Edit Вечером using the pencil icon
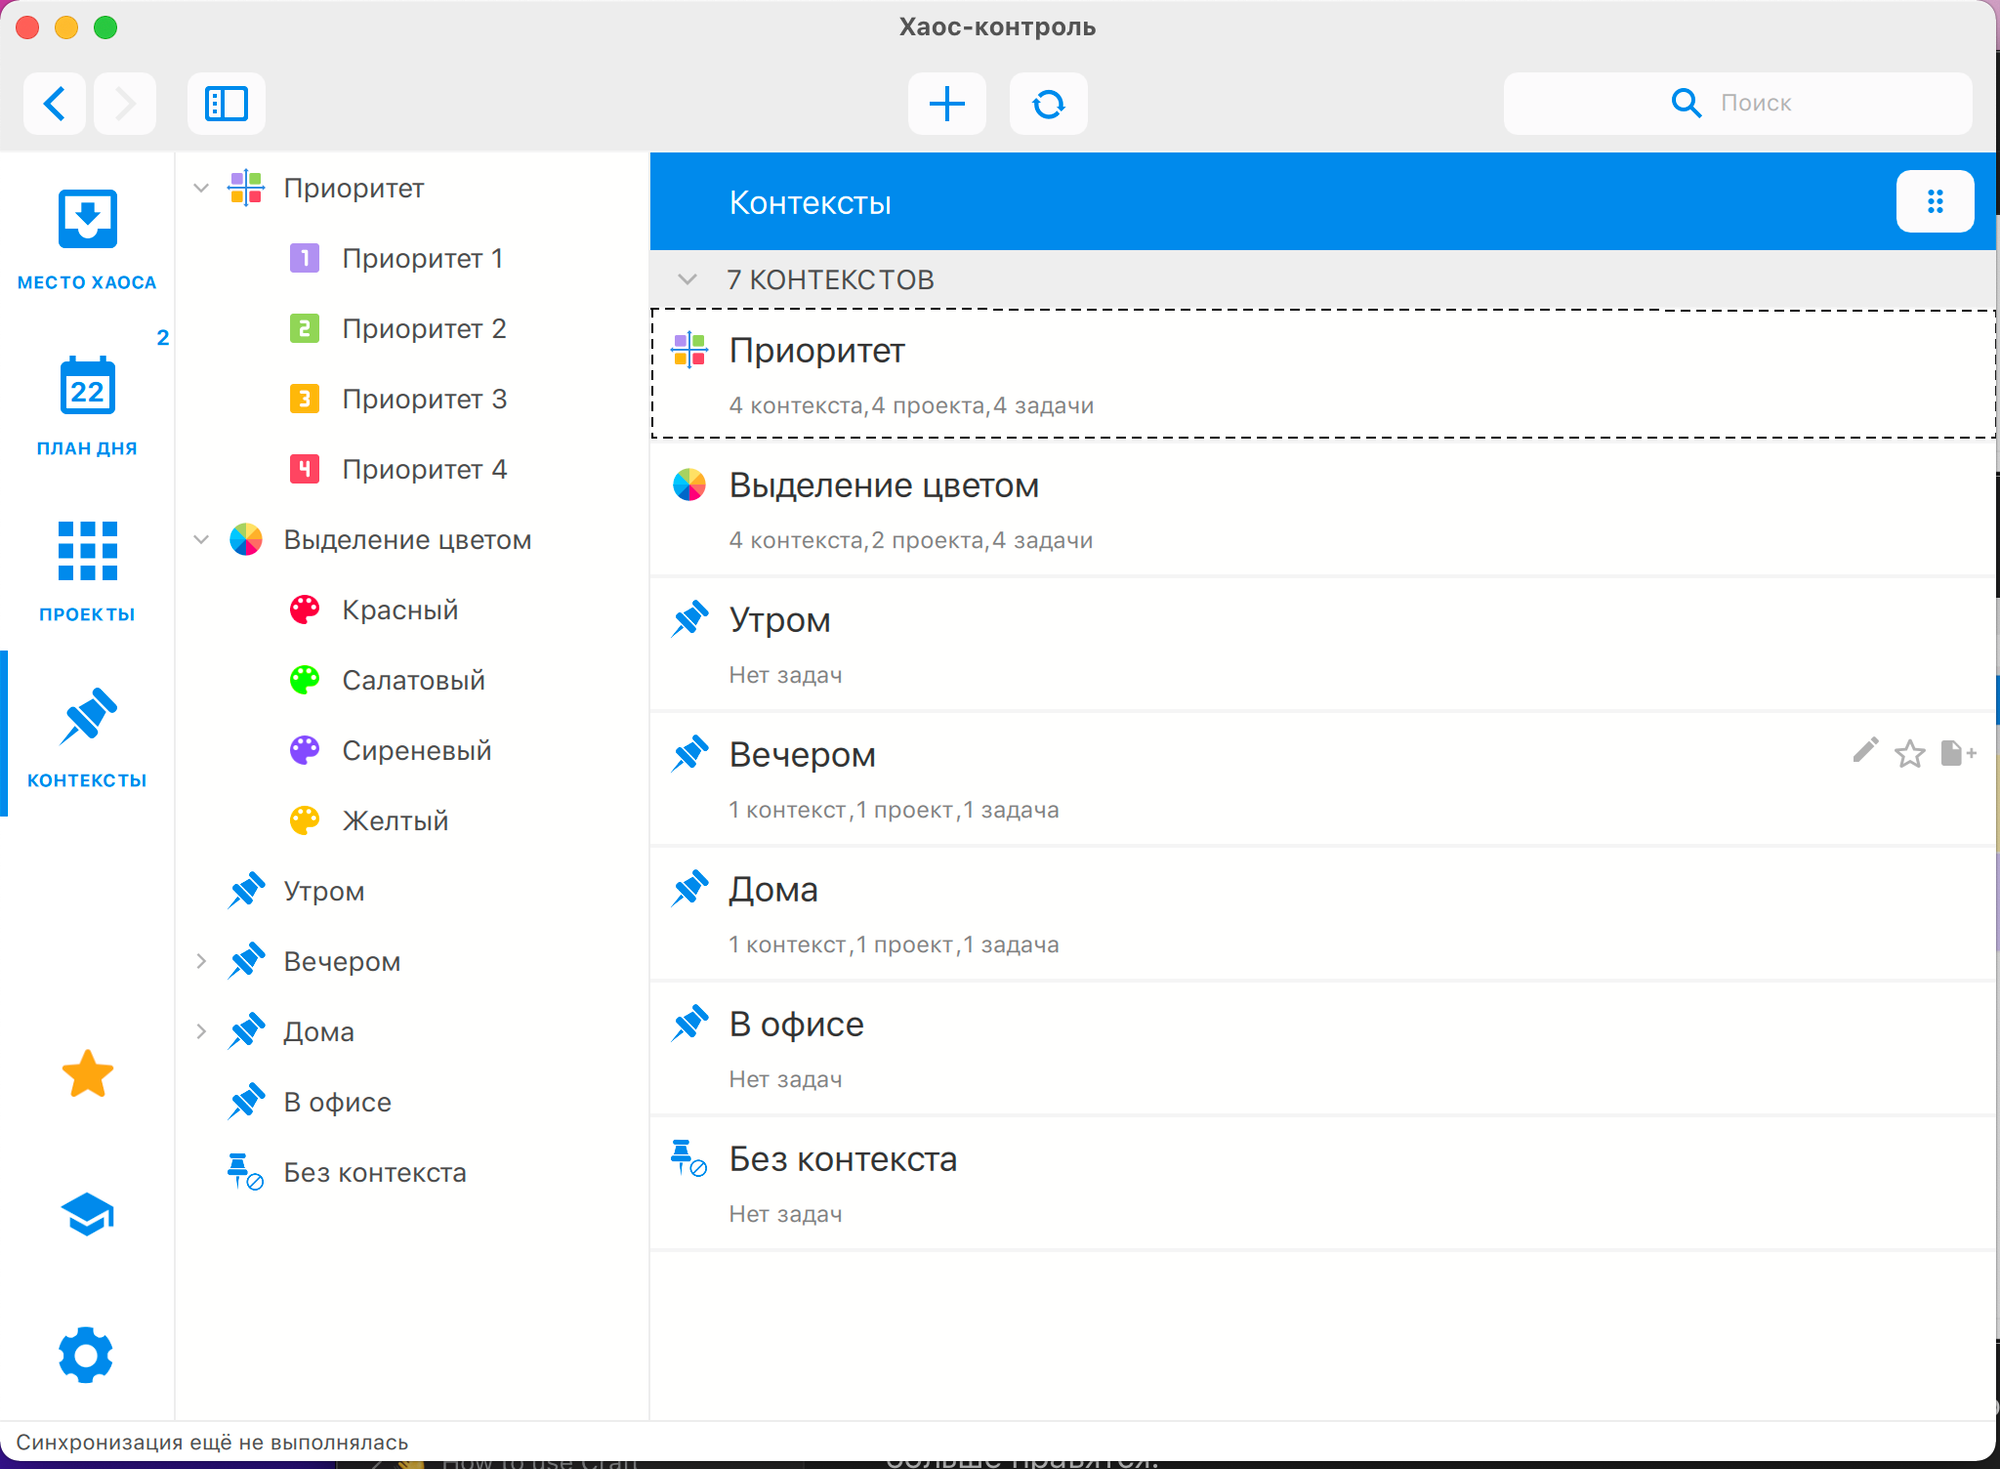This screenshot has width=2000, height=1469. 1863,754
